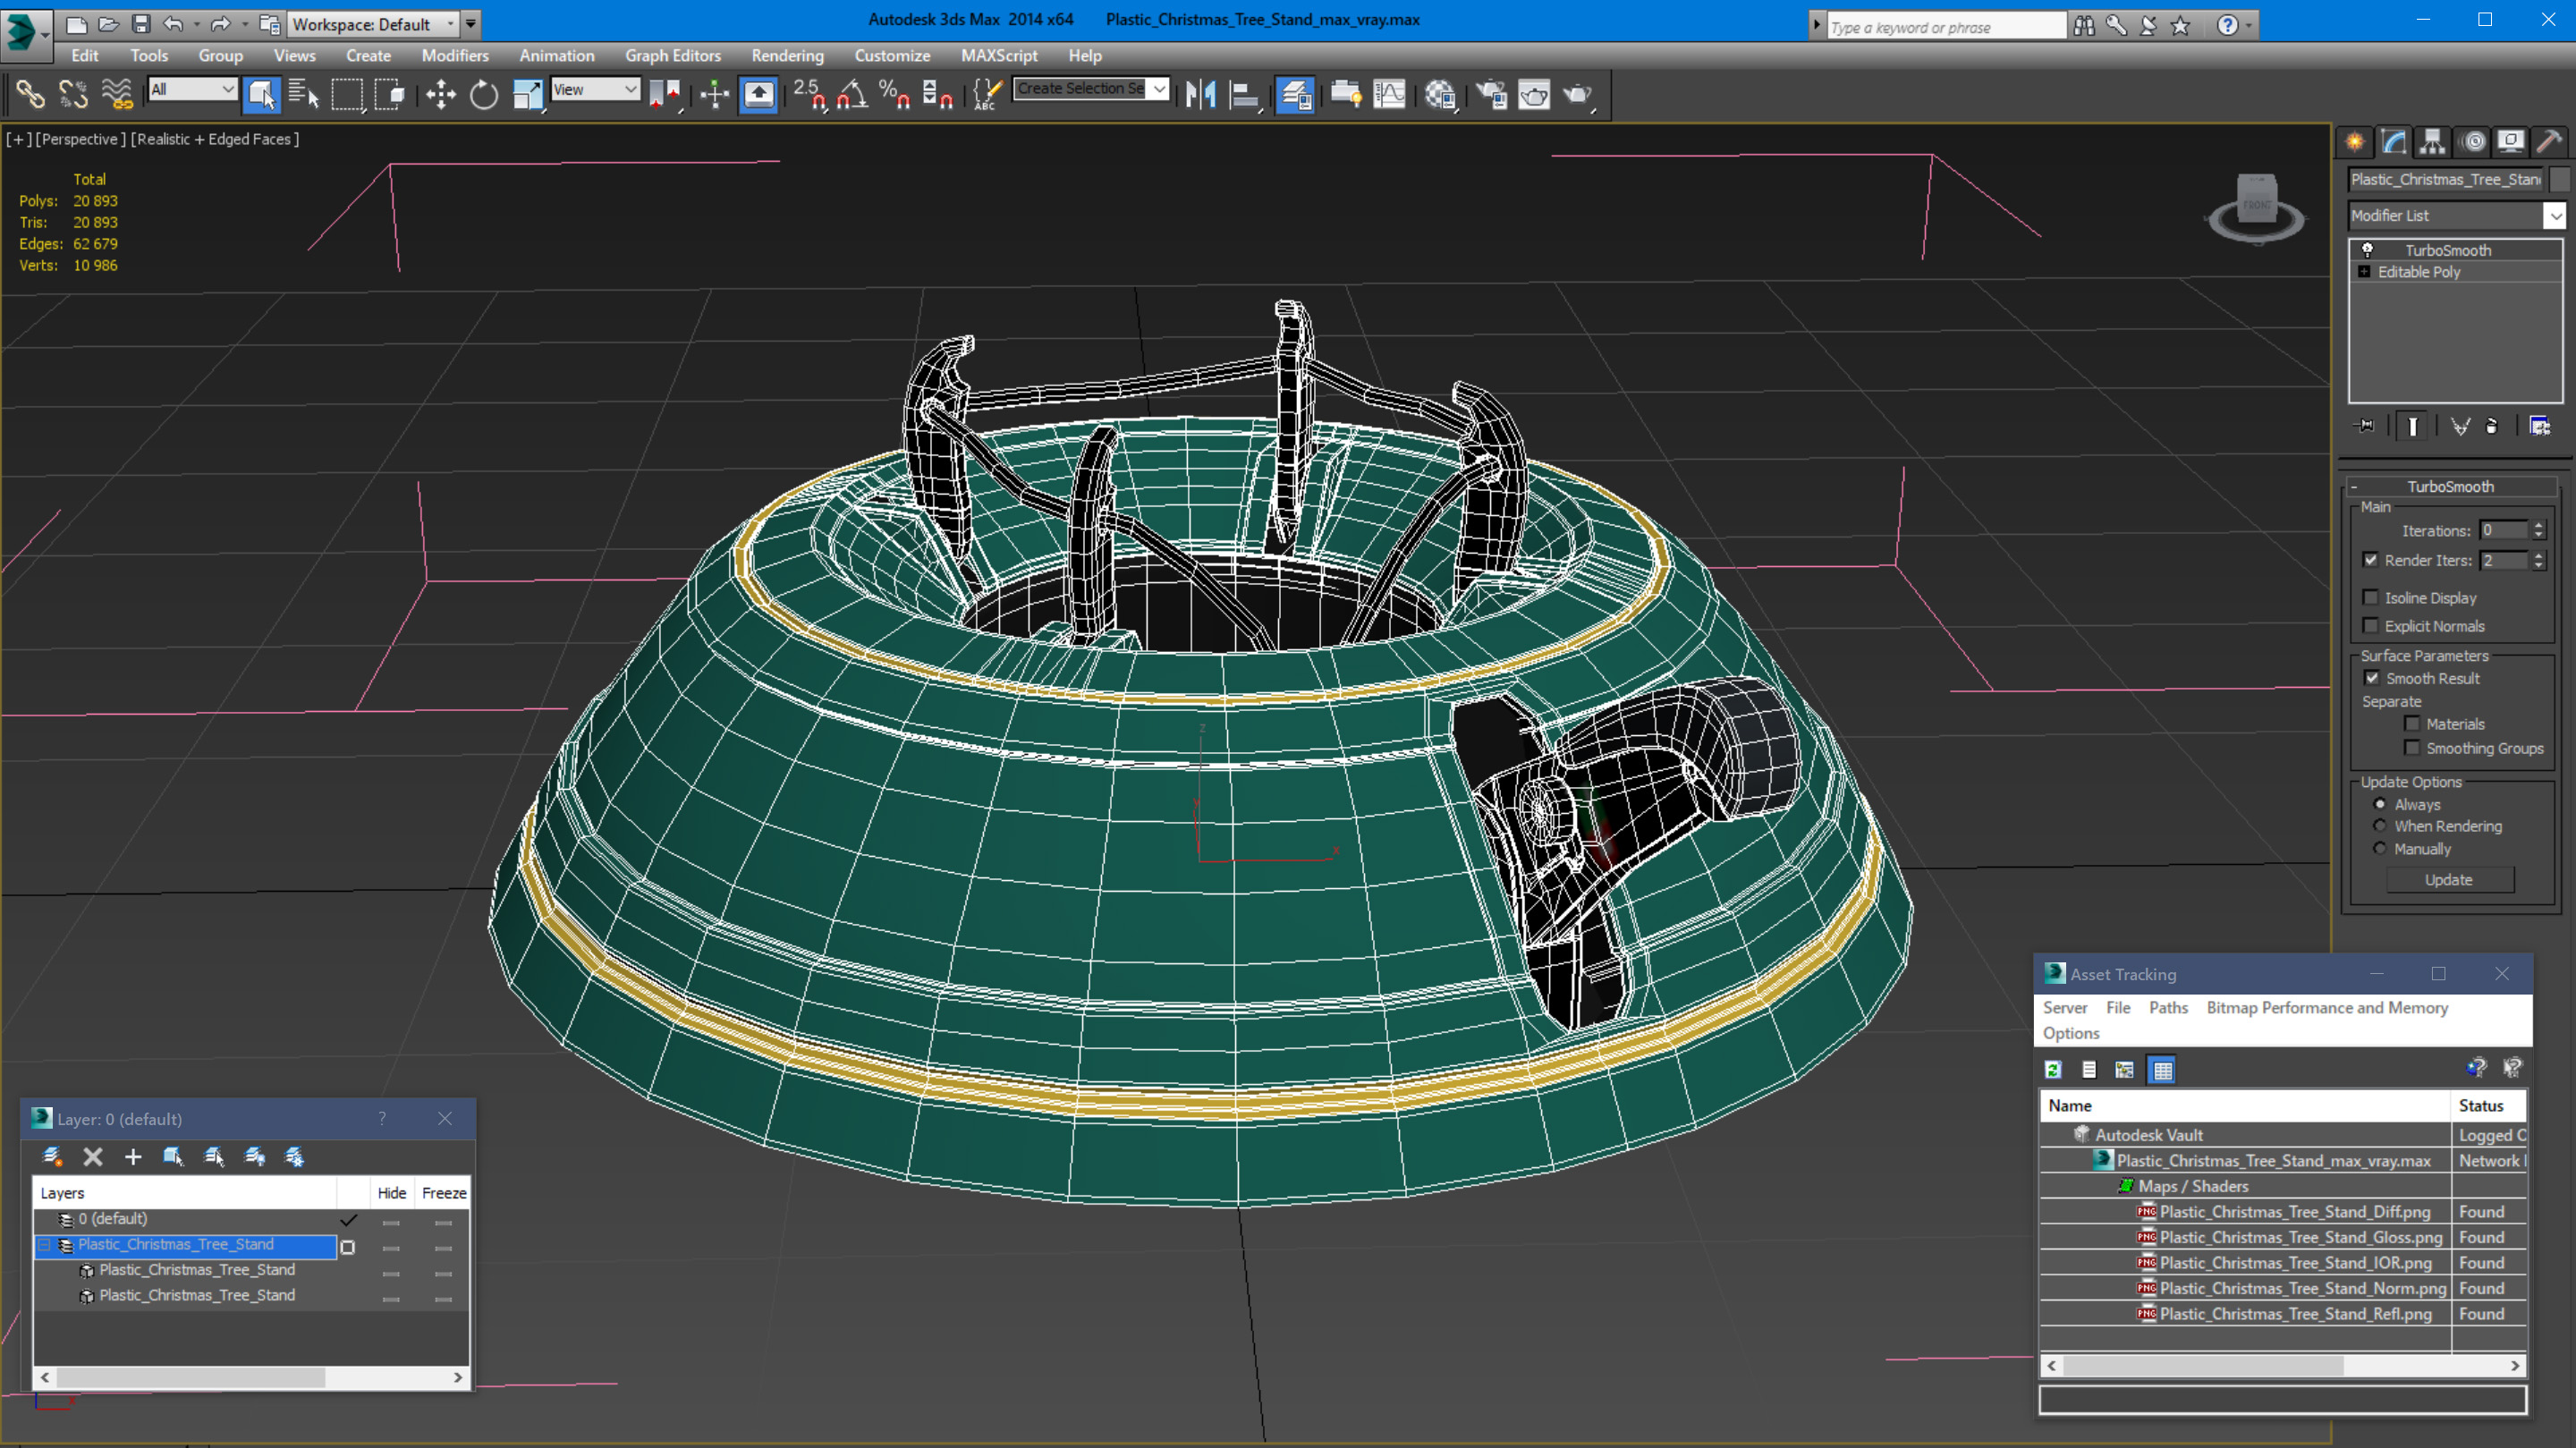Open the View reference coordinate dropdown

[630, 89]
